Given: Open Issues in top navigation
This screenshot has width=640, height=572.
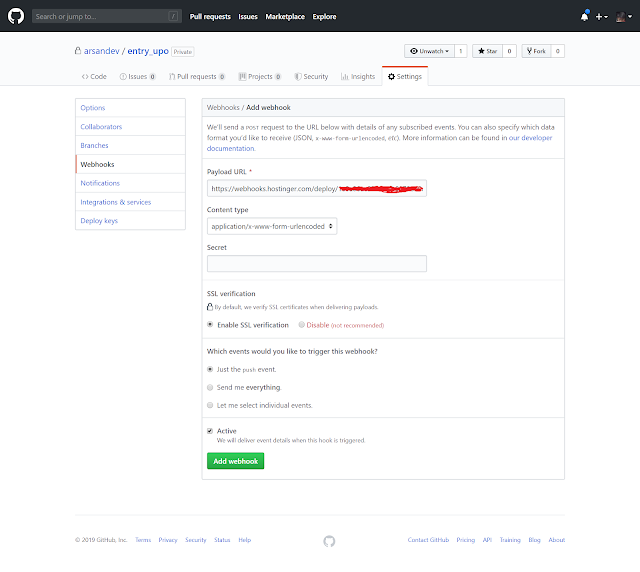Looking at the screenshot, I should pos(248,17).
